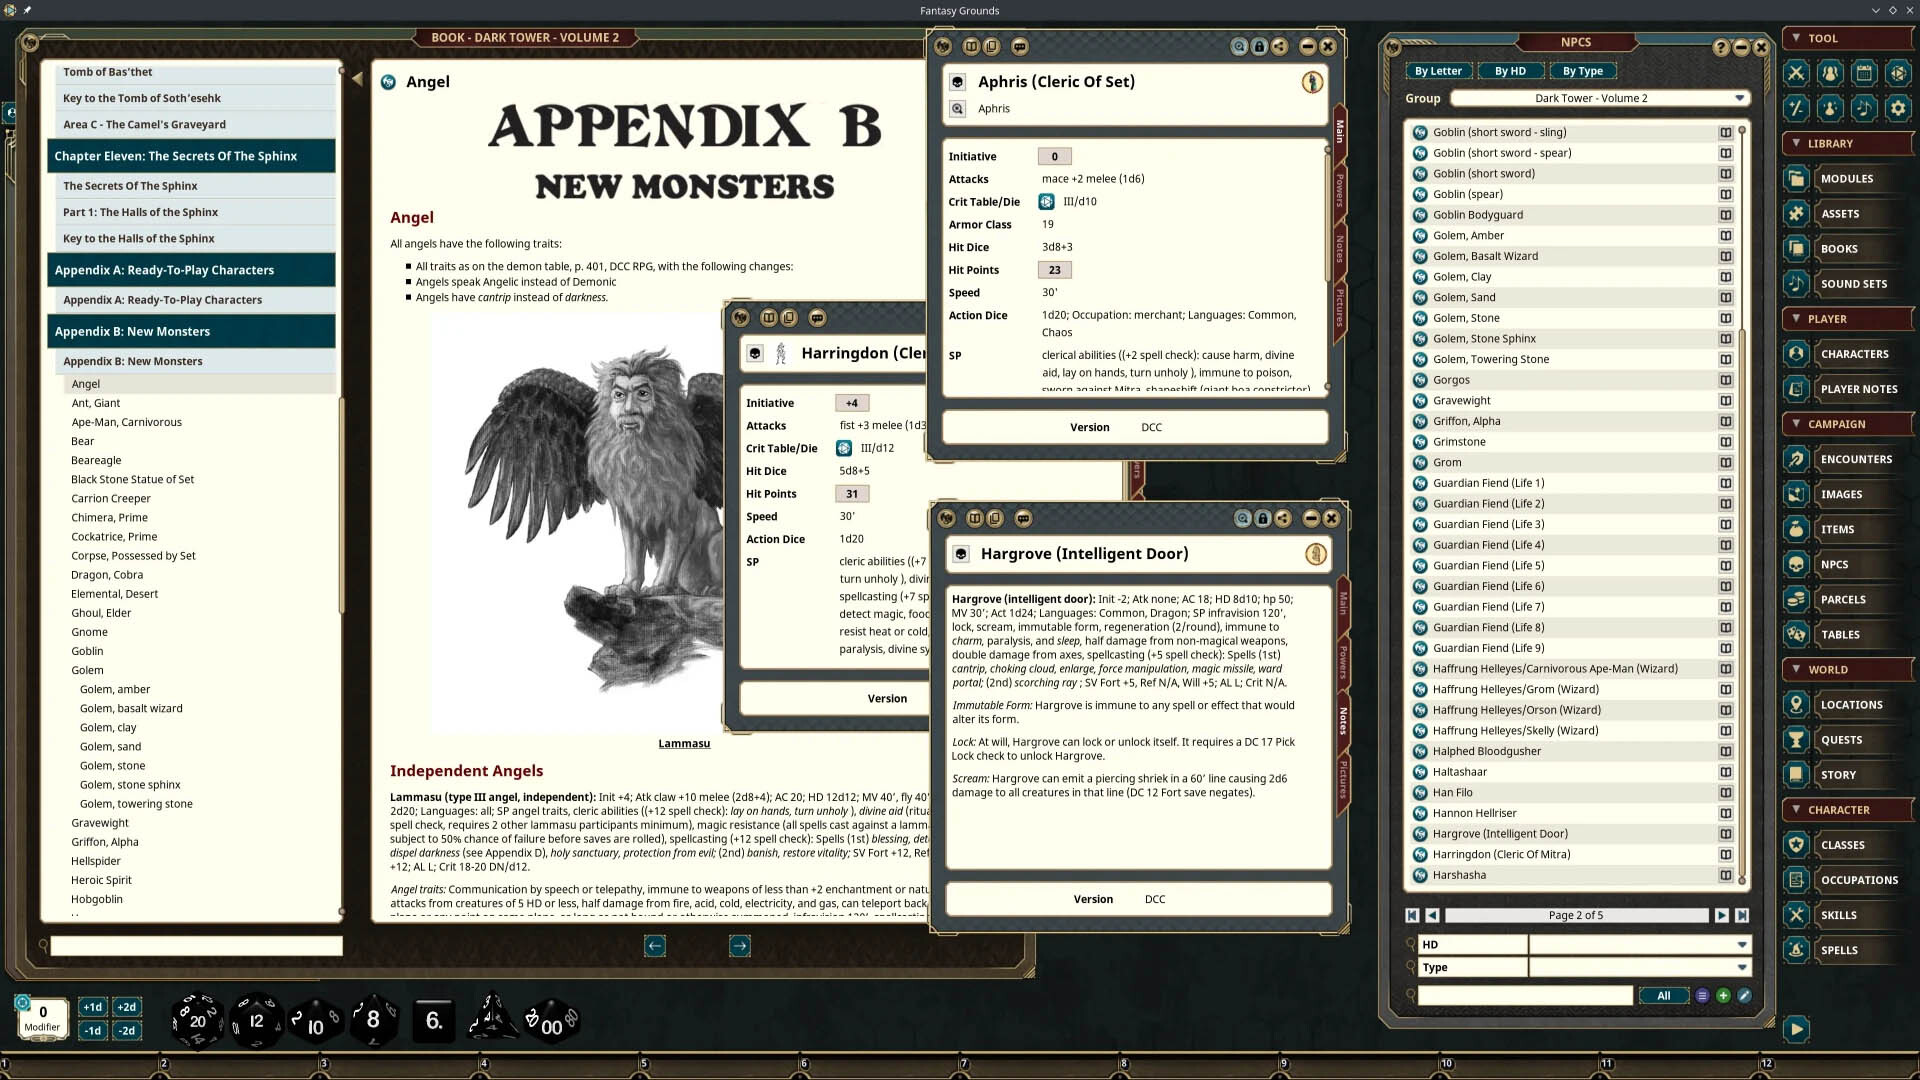Open the Party Sheet tool icon
This screenshot has width=1920, height=1080.
click(1830, 73)
